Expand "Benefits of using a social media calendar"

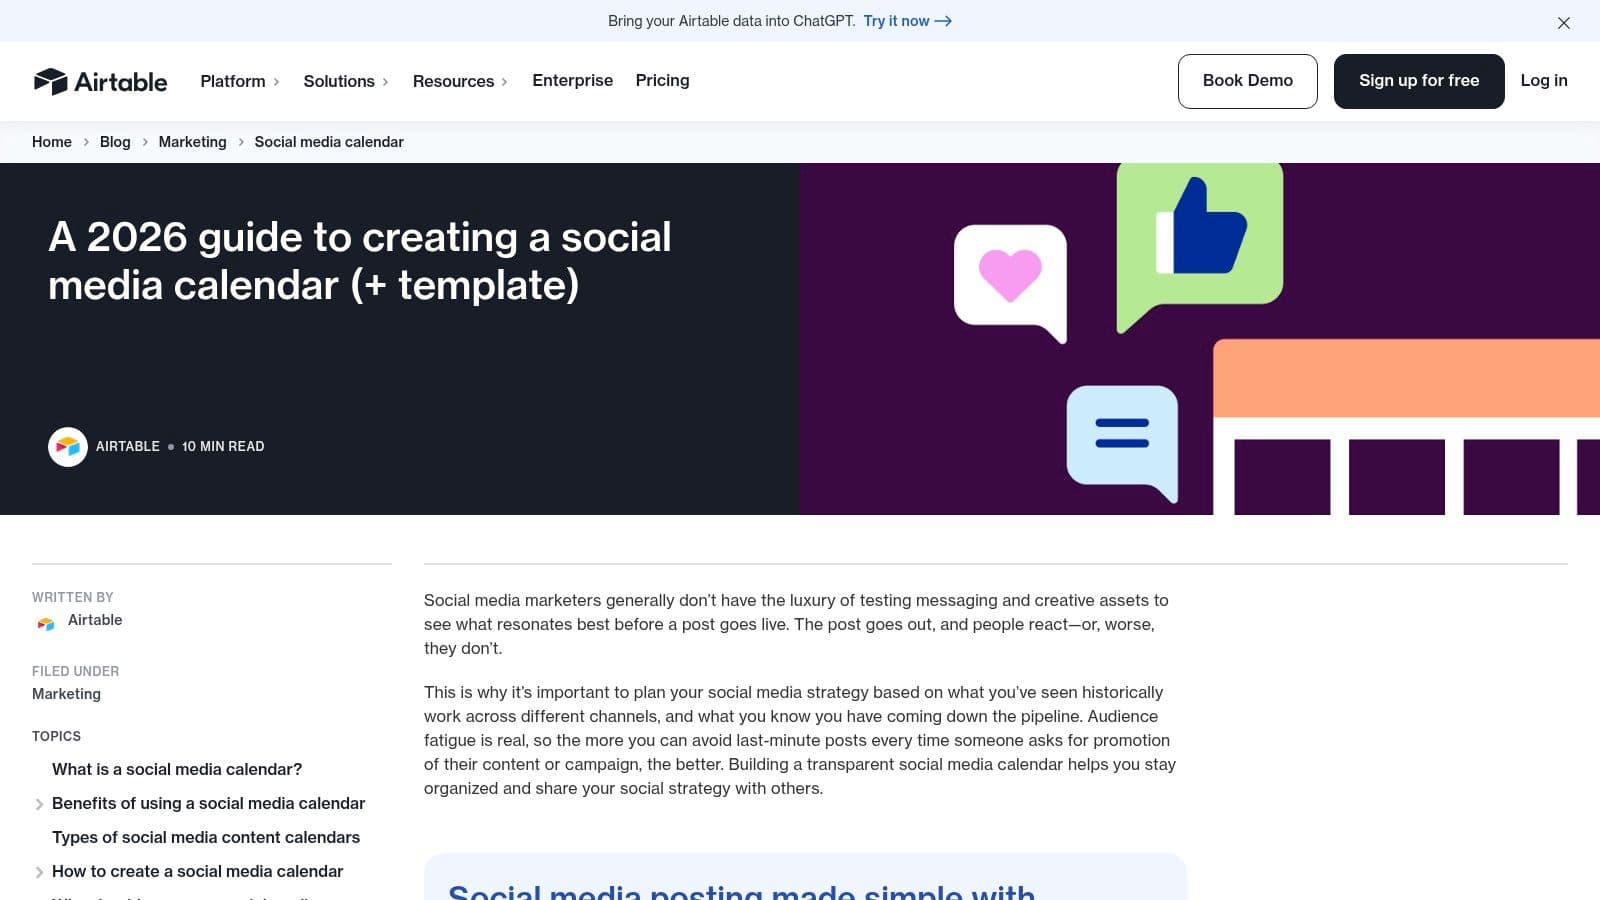pos(40,804)
